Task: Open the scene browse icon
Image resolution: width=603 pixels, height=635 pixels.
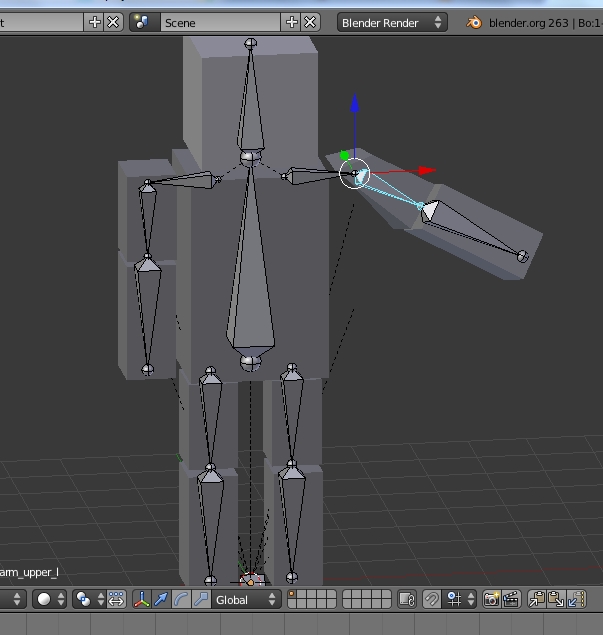Action: (144, 22)
